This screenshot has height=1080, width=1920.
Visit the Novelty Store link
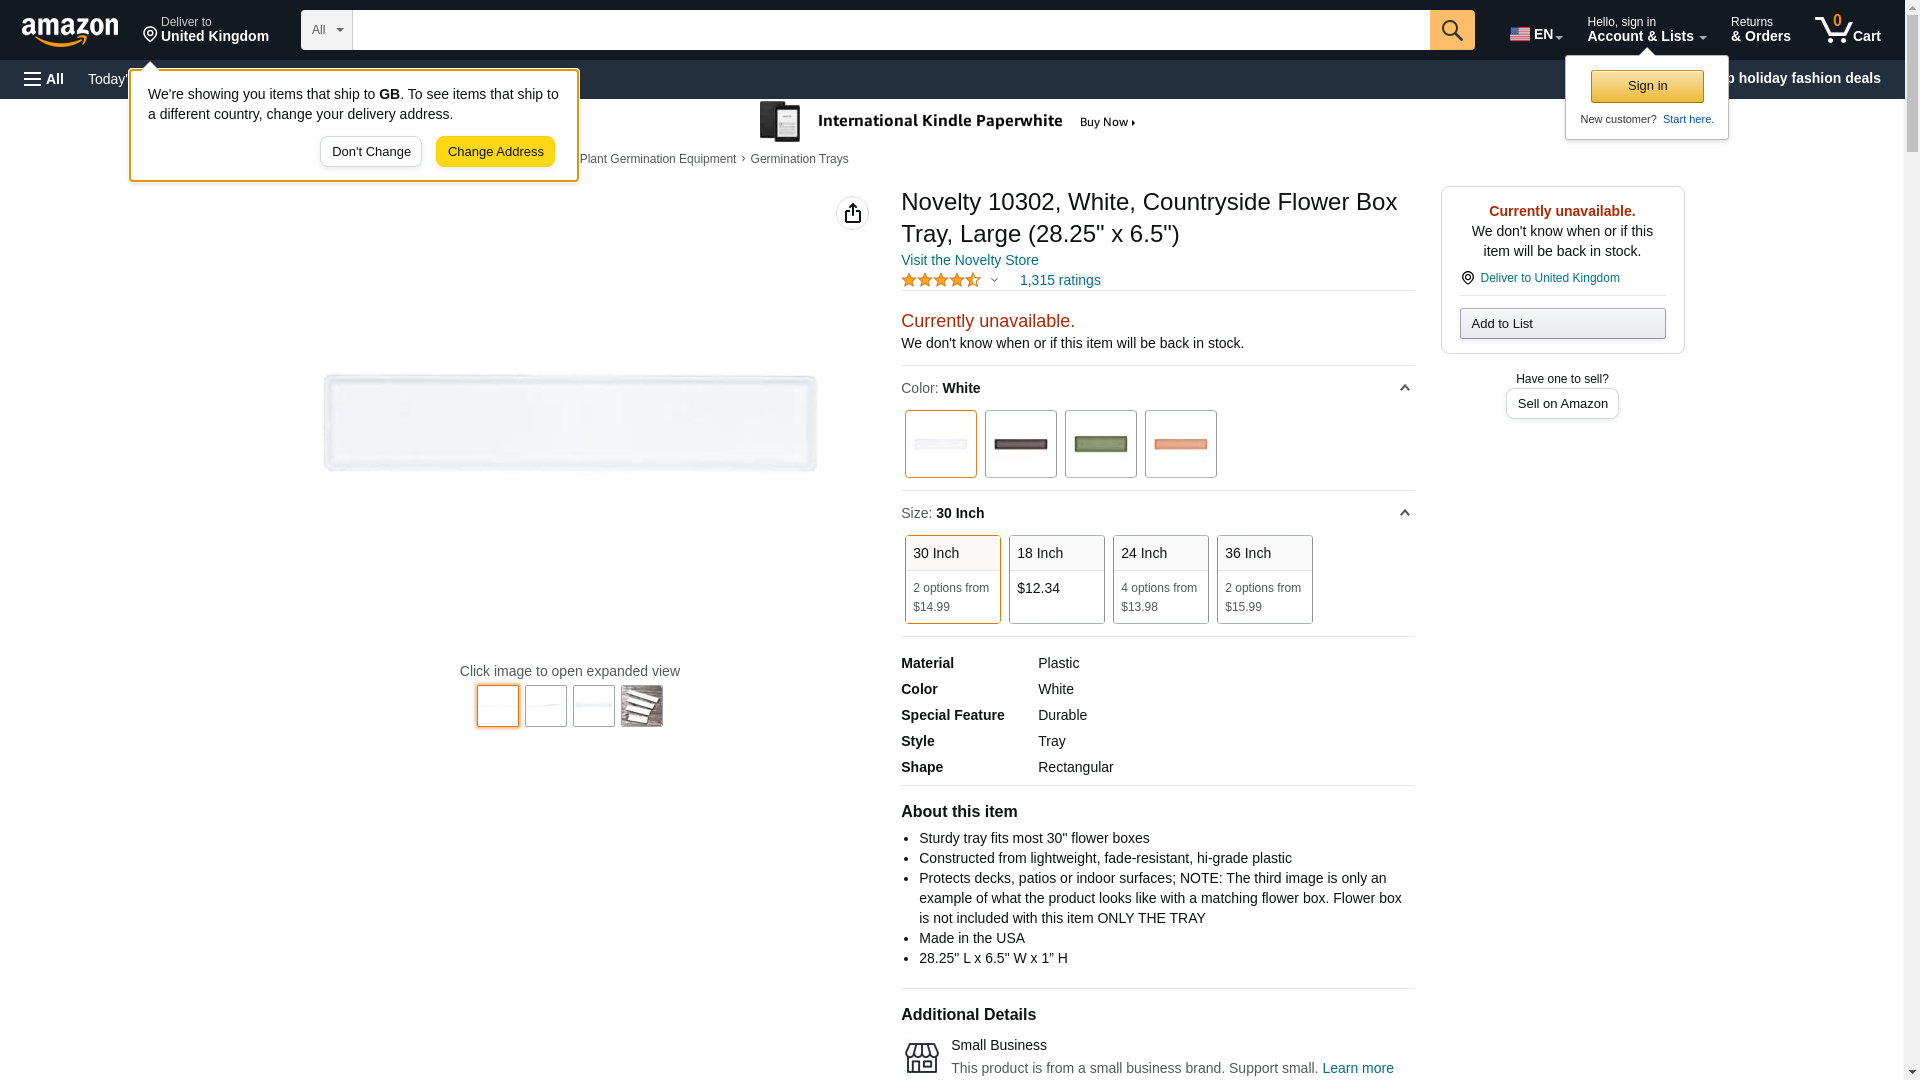[x=969, y=260]
